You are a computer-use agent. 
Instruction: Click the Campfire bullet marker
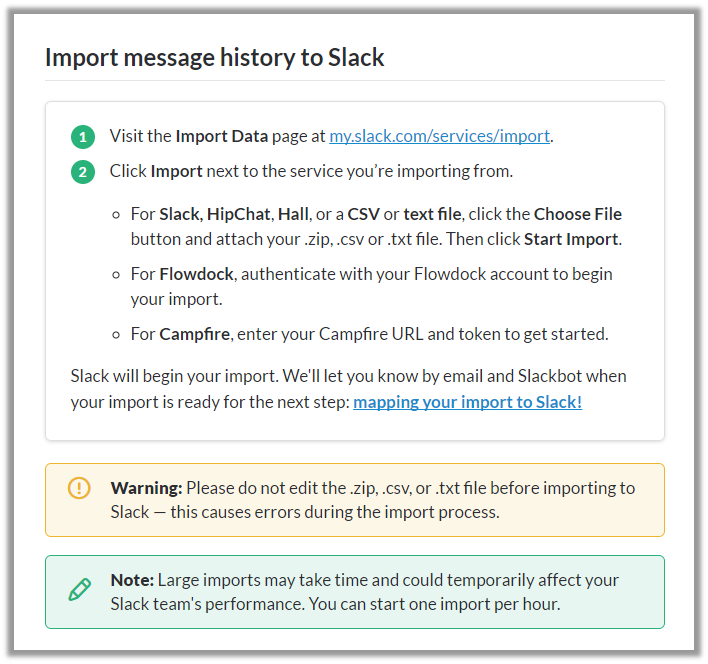coord(116,335)
